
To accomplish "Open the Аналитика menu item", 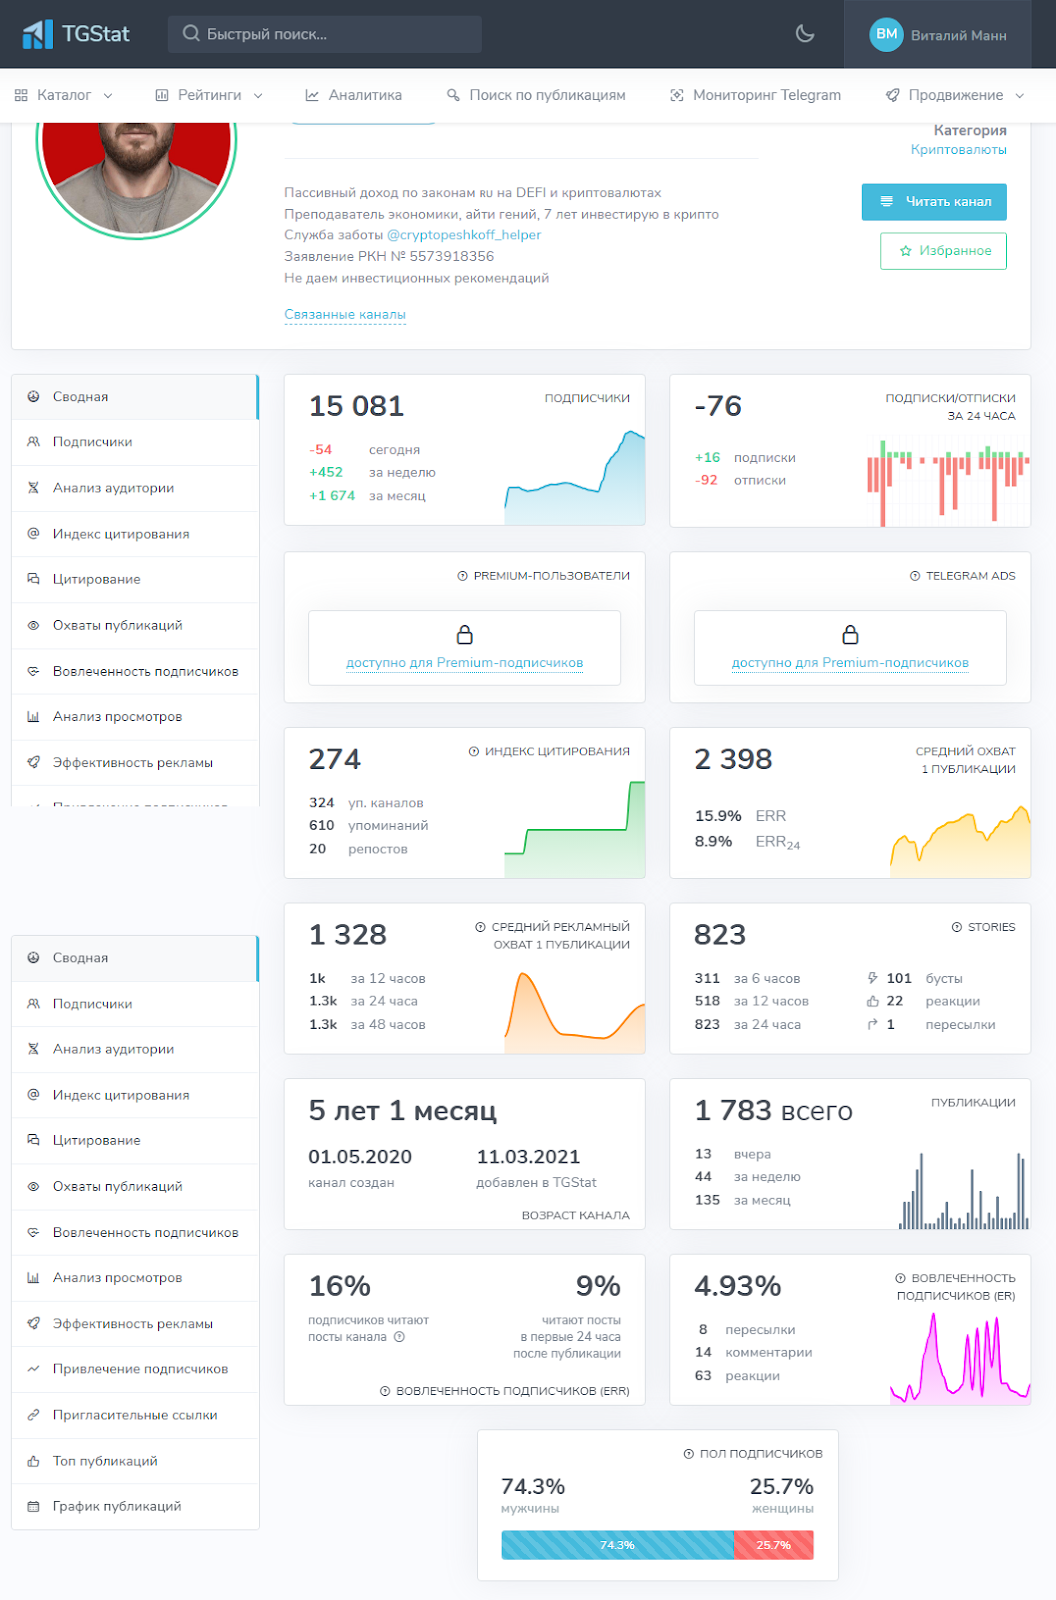I will click(353, 95).
